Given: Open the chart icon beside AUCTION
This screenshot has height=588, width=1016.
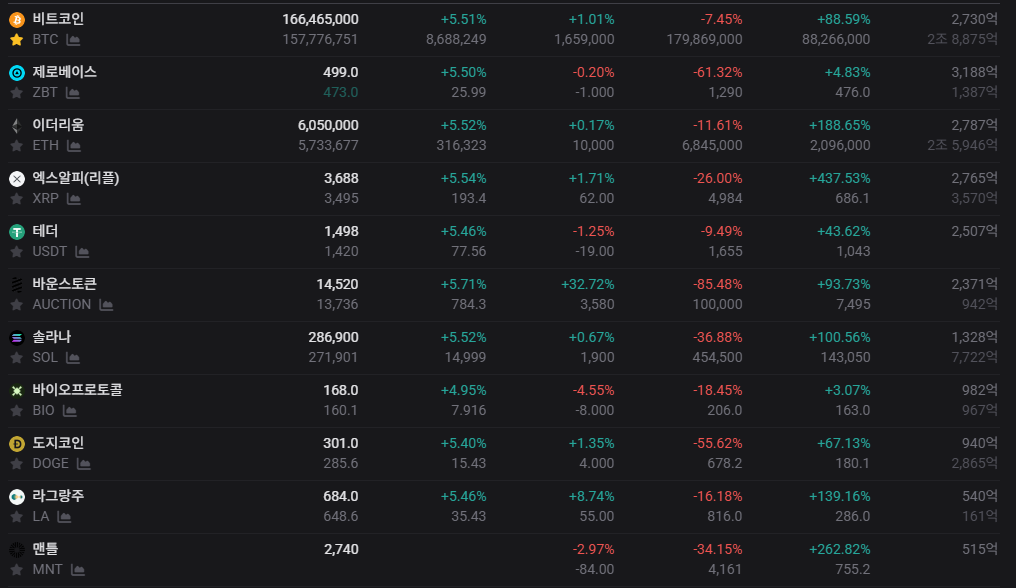Looking at the screenshot, I should click(105, 305).
